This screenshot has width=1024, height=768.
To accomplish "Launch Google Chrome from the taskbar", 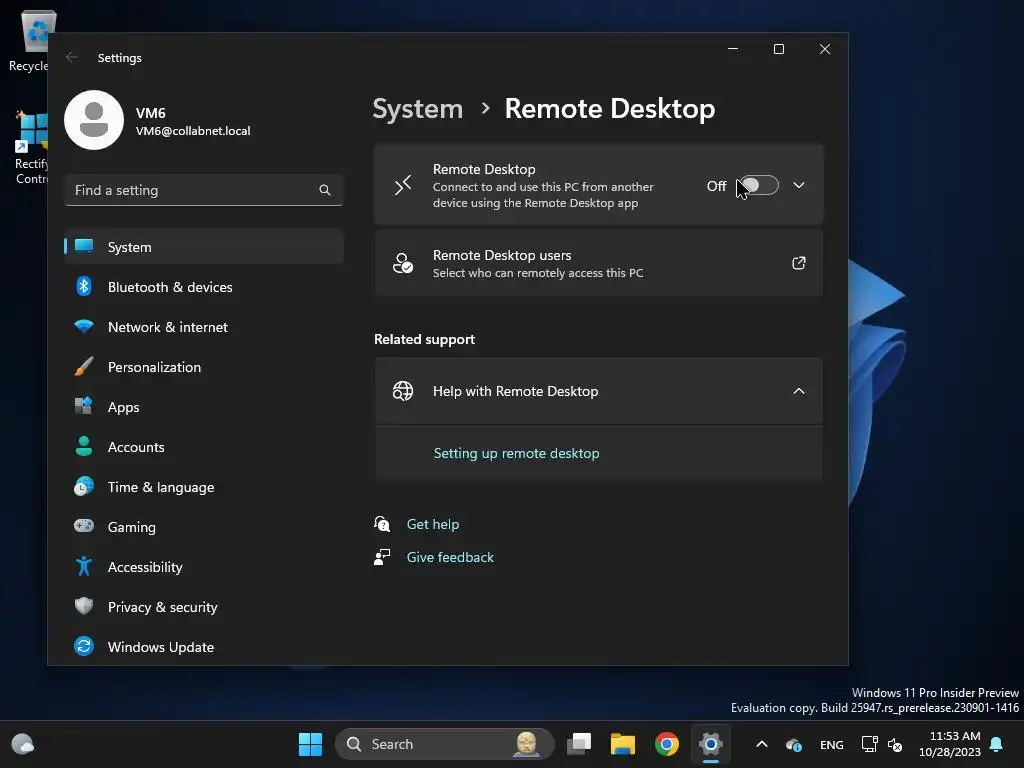I will 666,744.
